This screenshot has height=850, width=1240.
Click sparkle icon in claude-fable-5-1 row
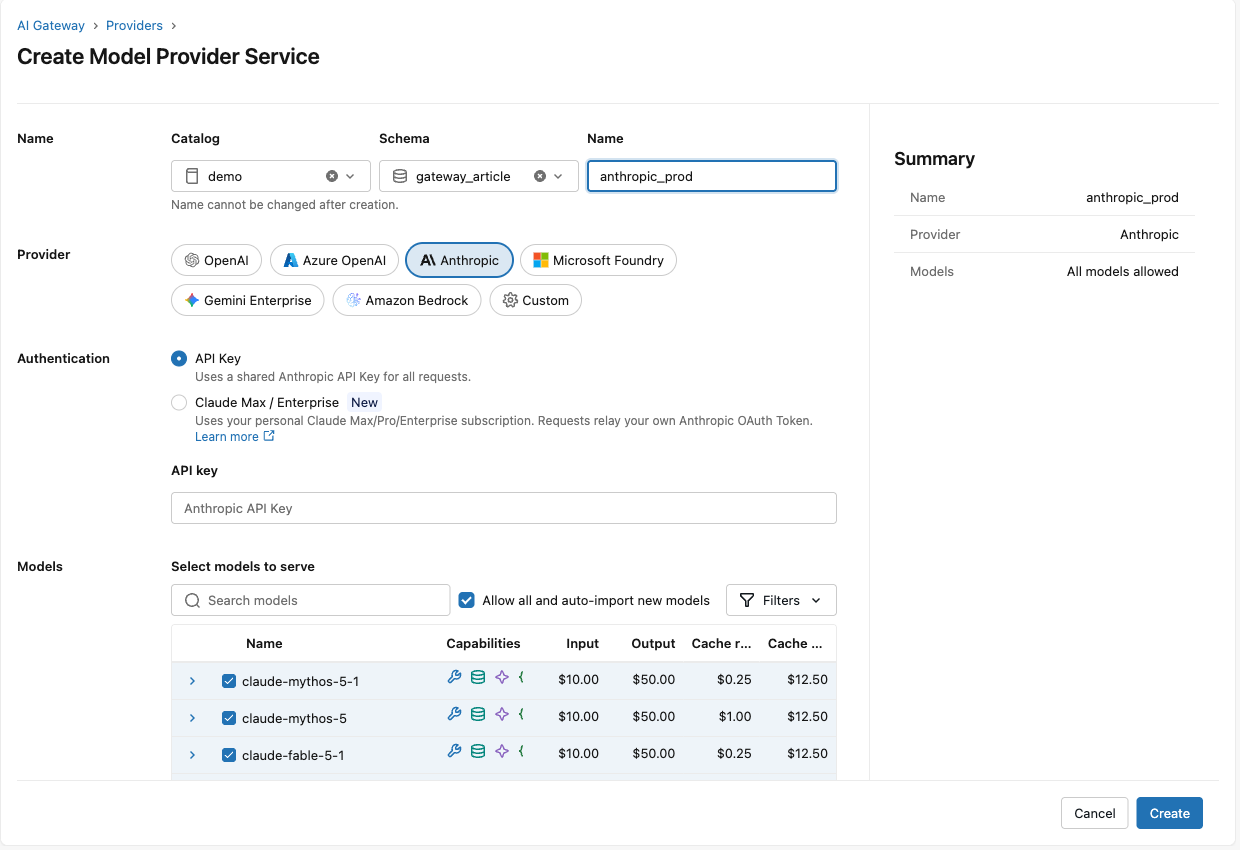point(502,751)
